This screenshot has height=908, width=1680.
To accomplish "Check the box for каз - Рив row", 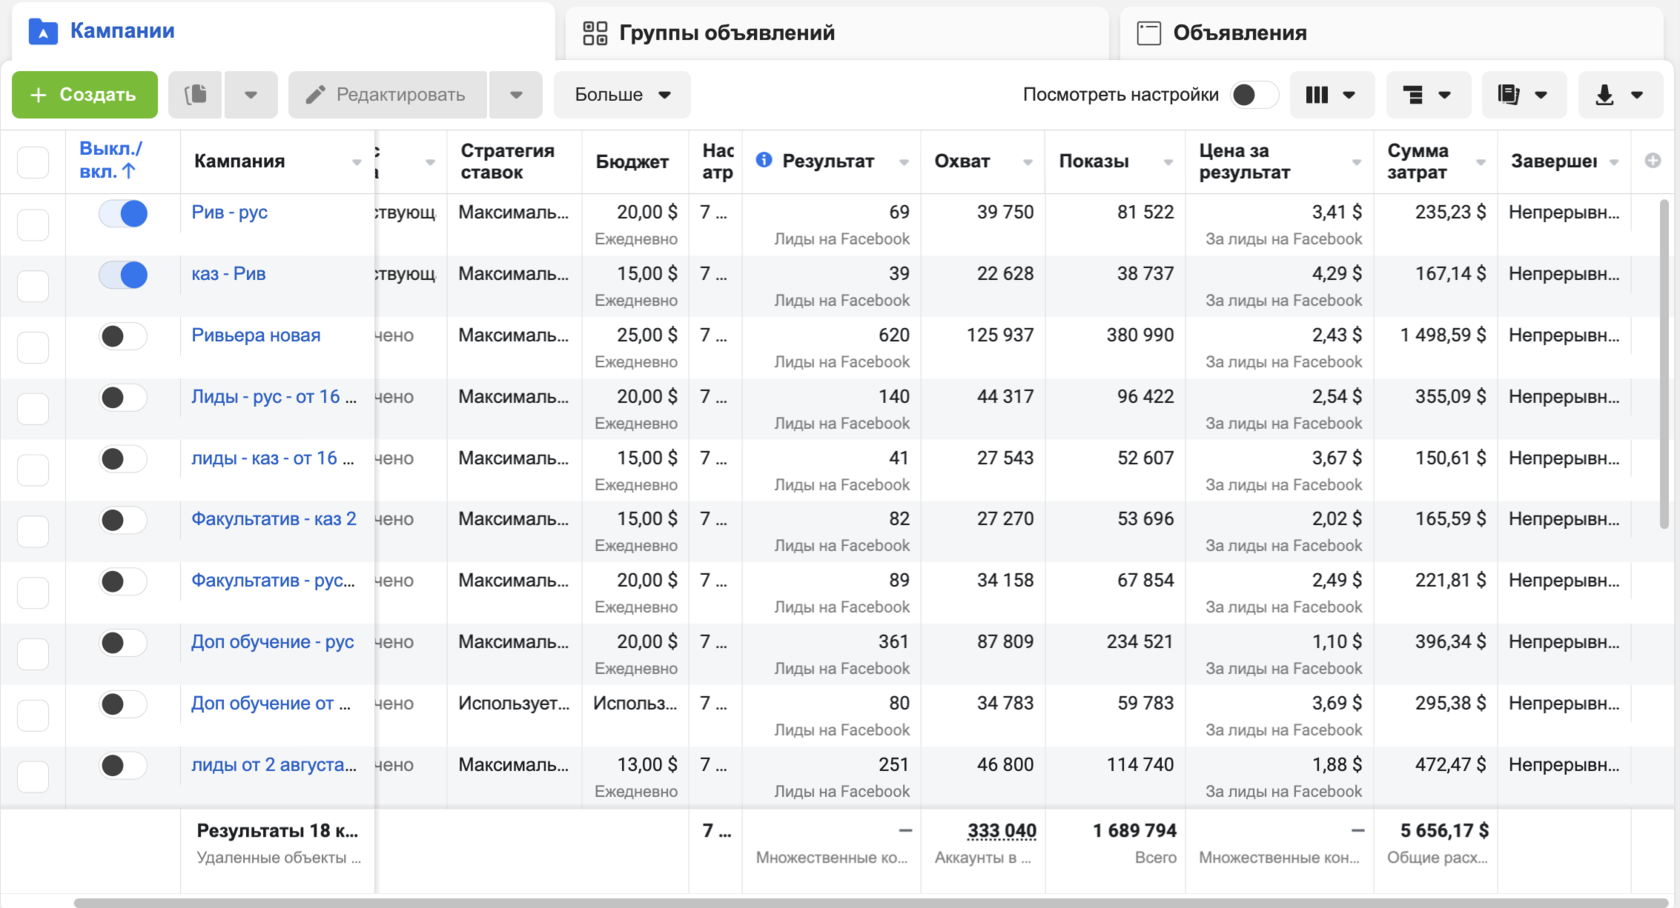I will [x=33, y=286].
